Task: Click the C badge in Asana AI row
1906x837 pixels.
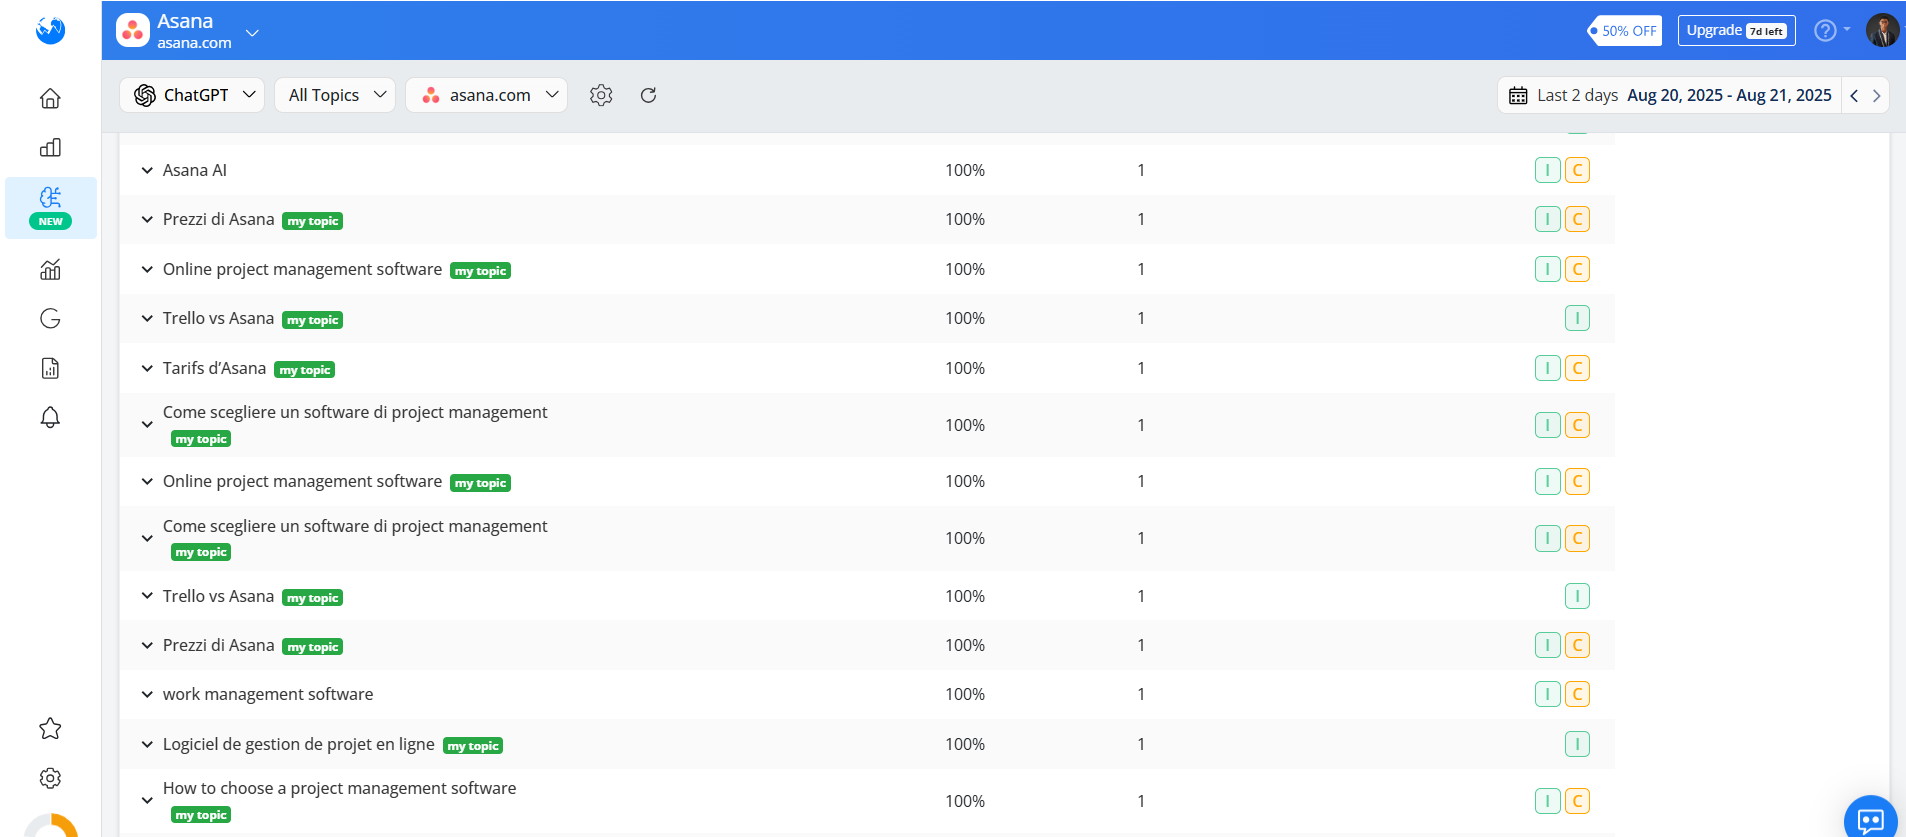Action: point(1577,170)
